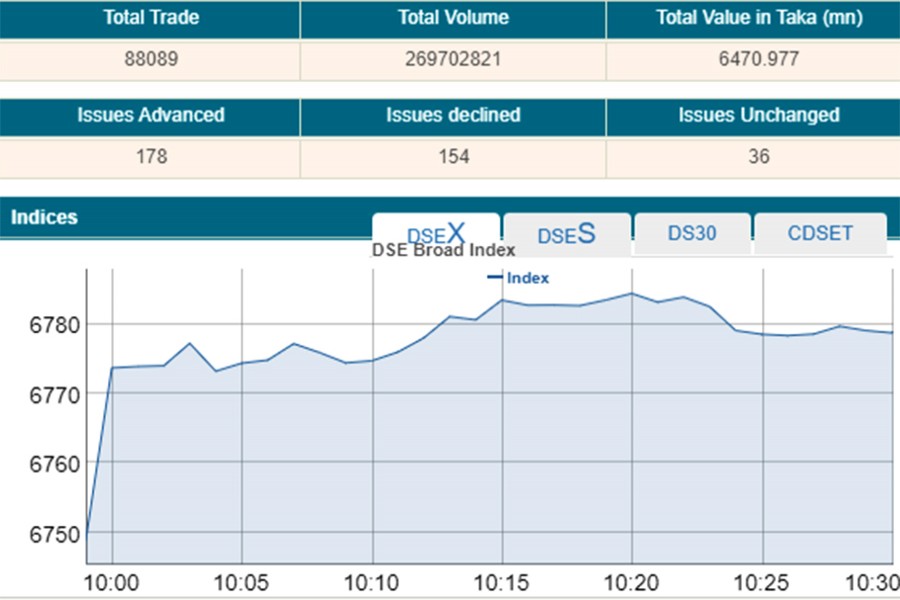Click the total volume value 269702821
Image resolution: width=900 pixels, height=600 pixels.
[x=453, y=59]
